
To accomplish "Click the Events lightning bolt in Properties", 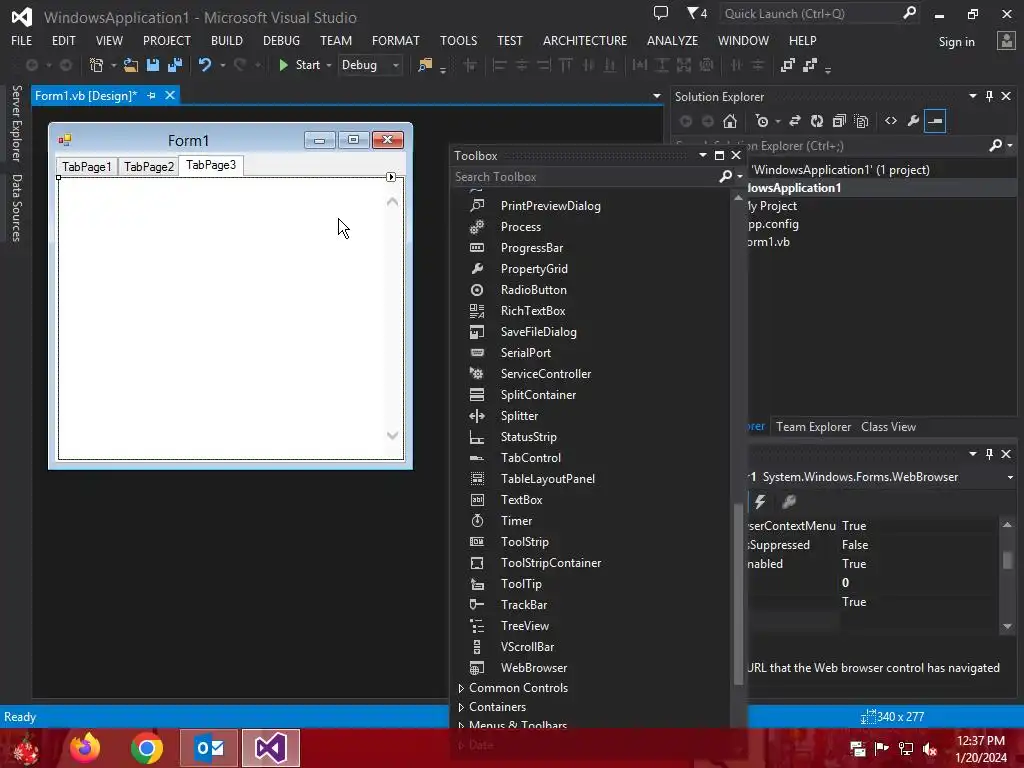I will pos(760,502).
